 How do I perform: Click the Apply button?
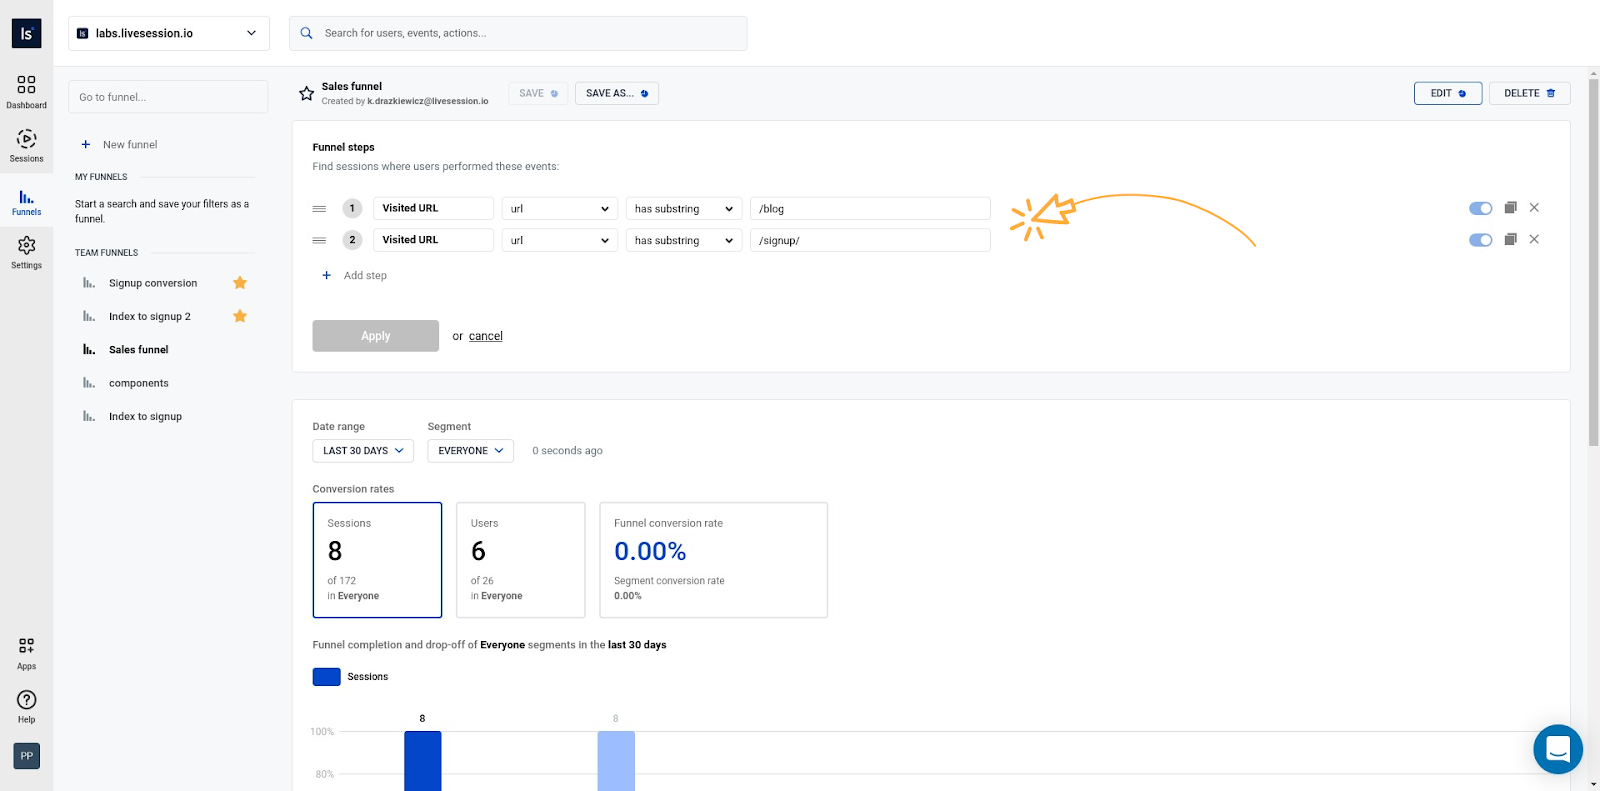pos(376,336)
